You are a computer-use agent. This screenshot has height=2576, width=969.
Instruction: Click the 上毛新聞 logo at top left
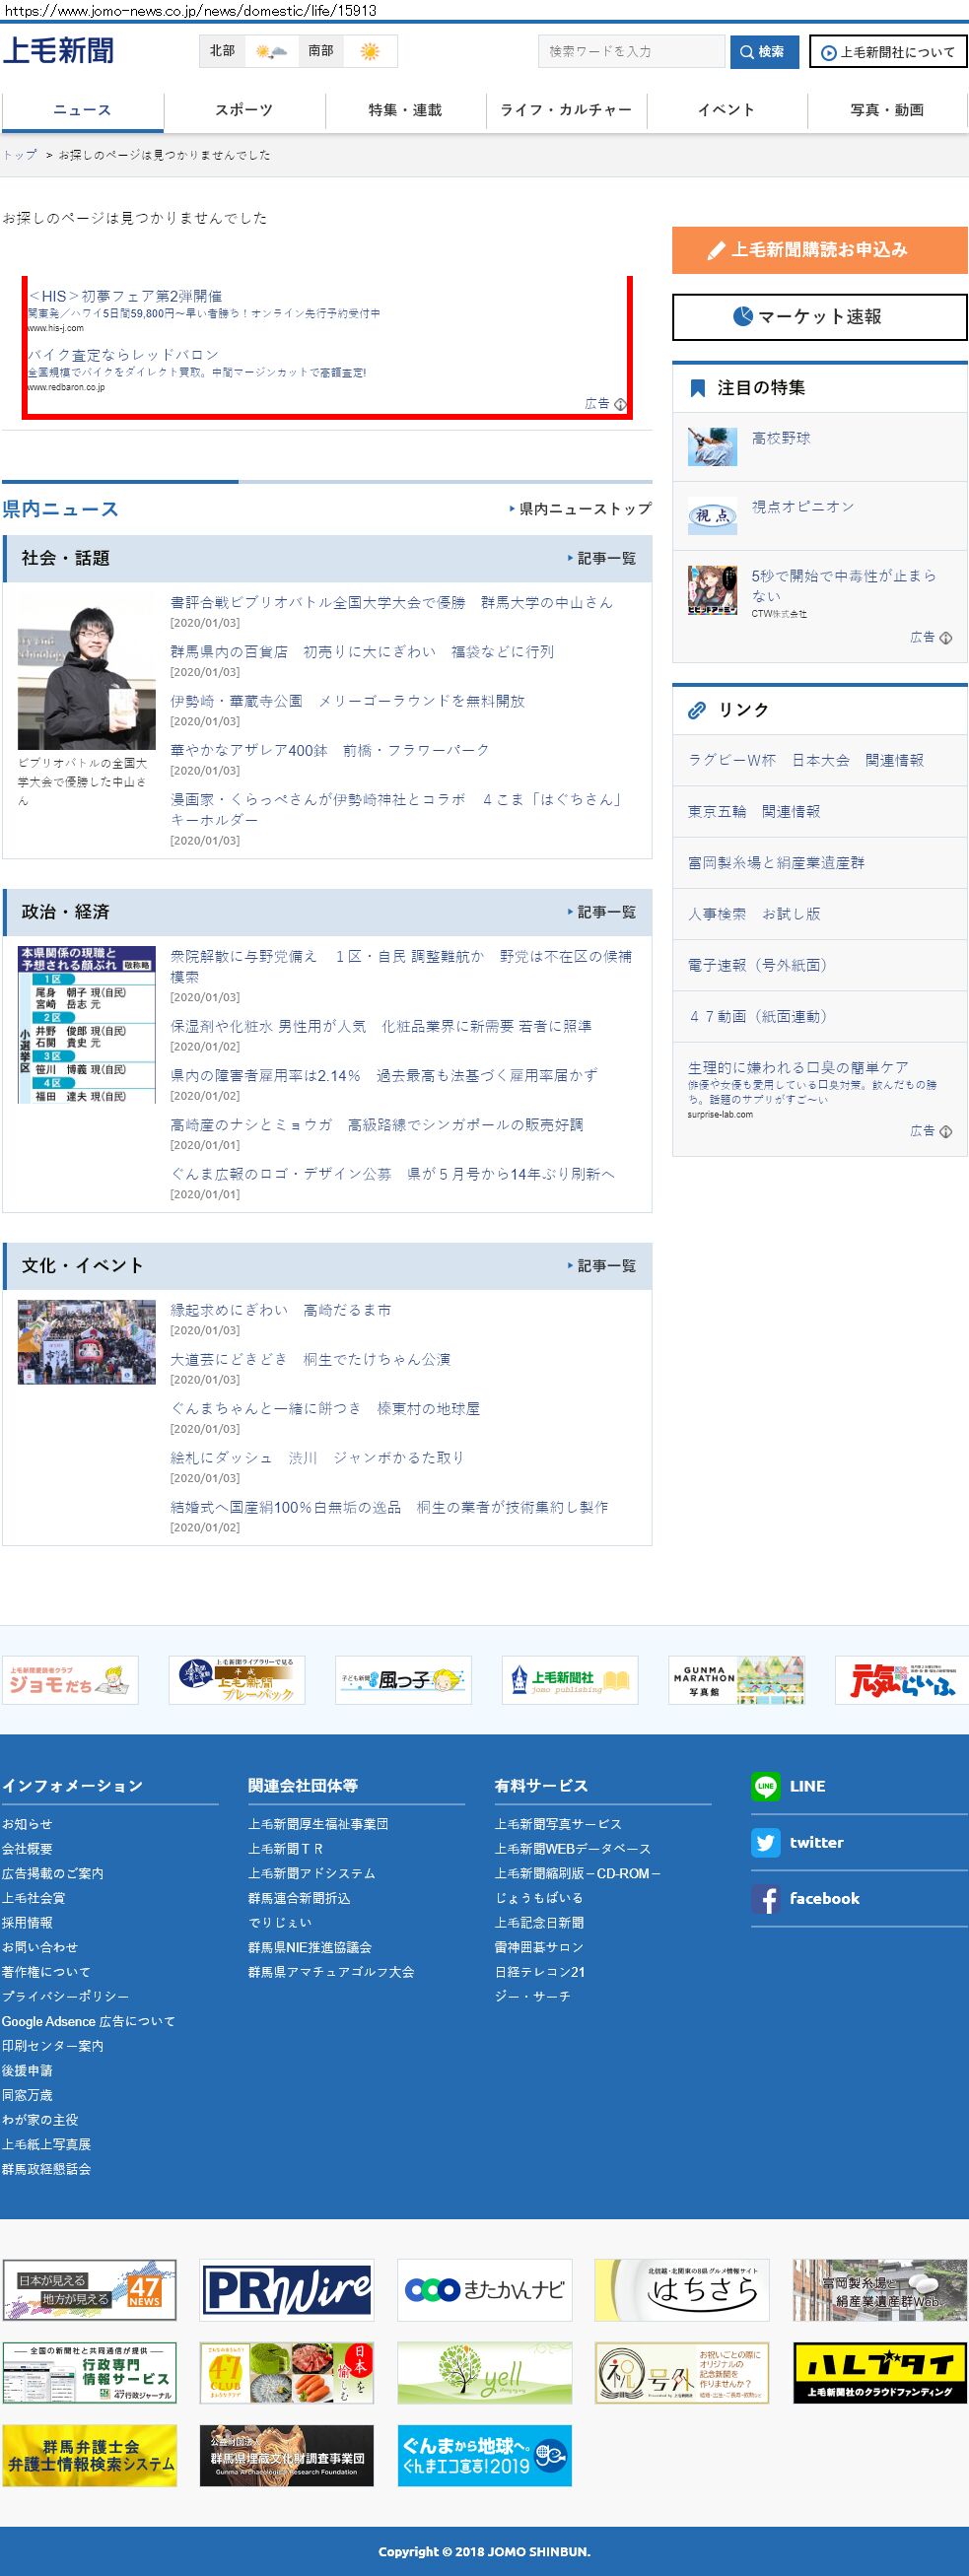[x=58, y=50]
